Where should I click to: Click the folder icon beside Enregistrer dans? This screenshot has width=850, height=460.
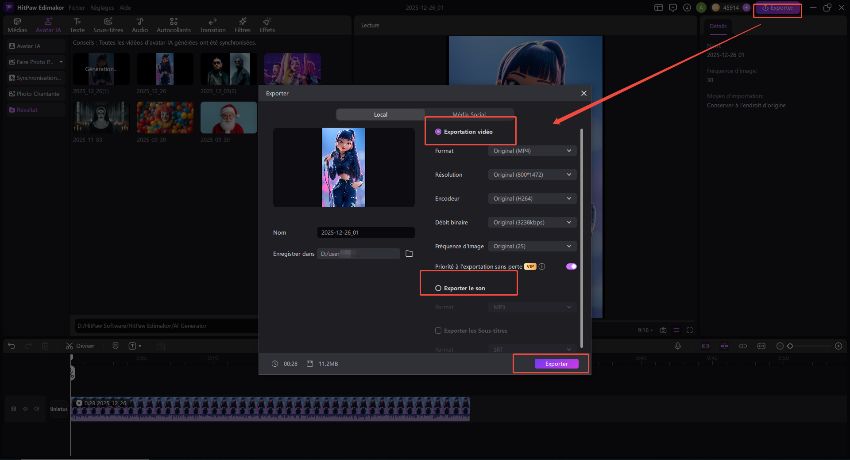[x=409, y=254]
